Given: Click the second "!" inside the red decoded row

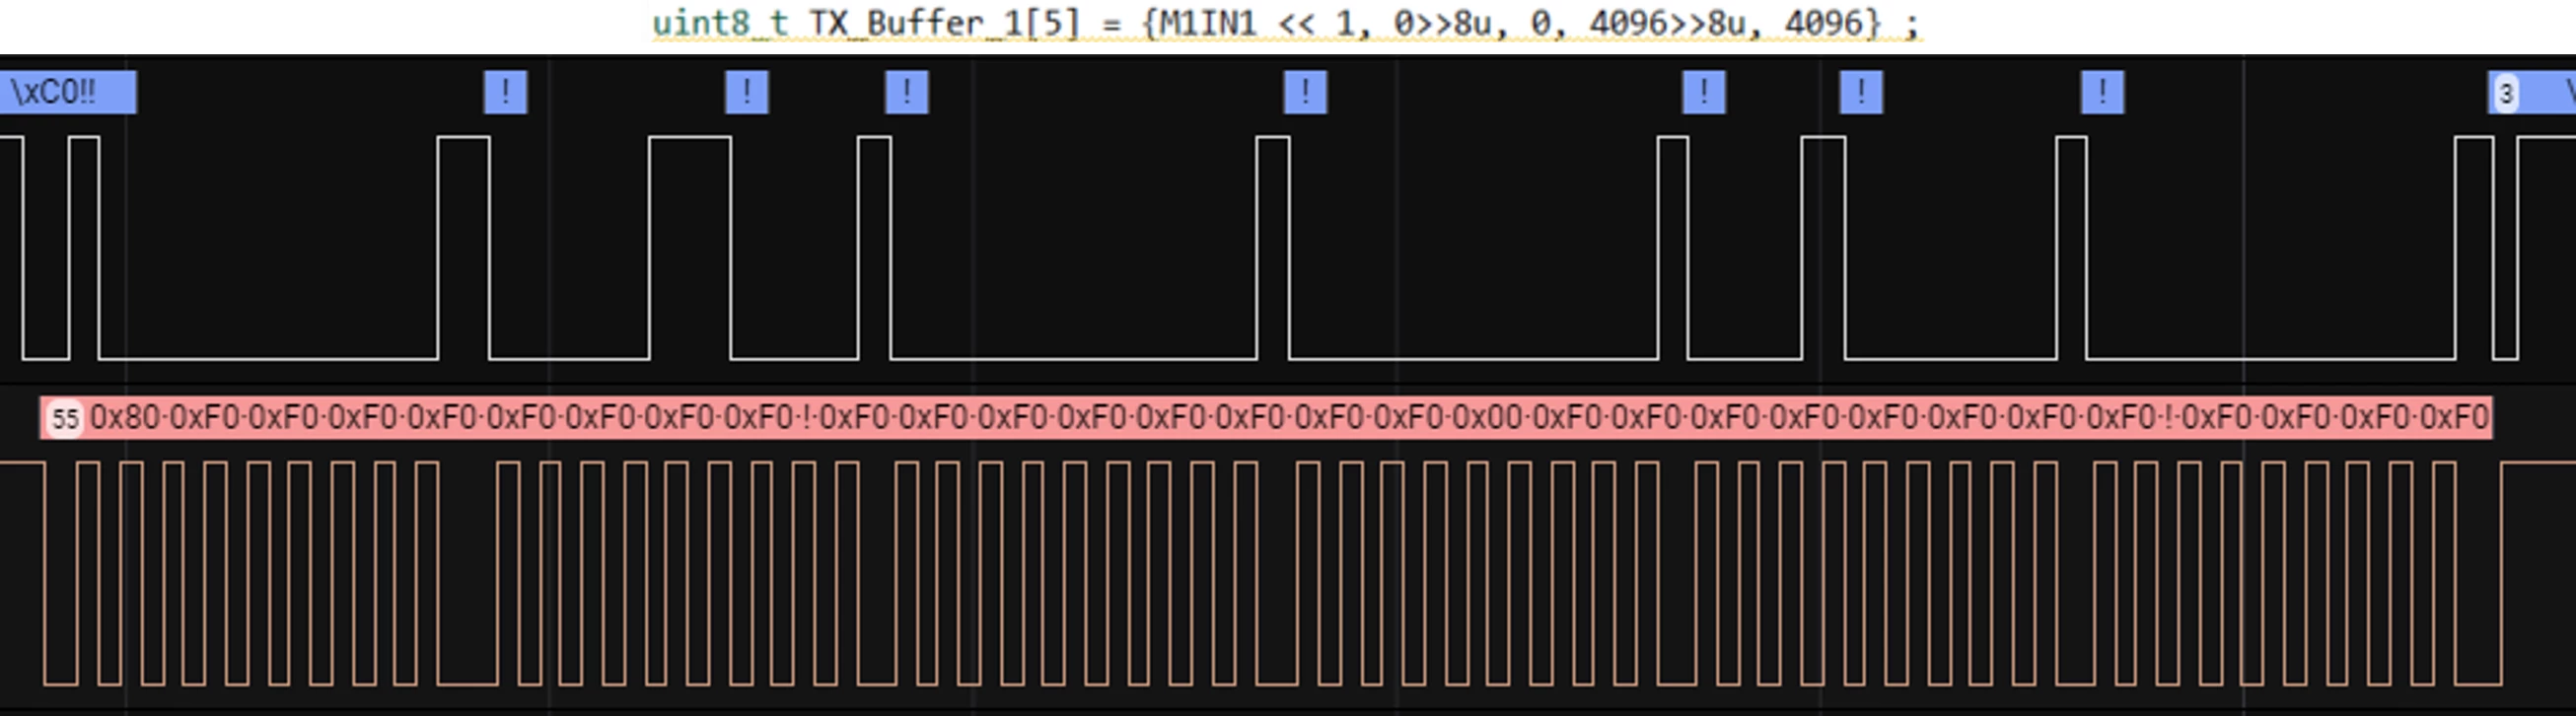Looking at the screenshot, I should coord(2168,417).
